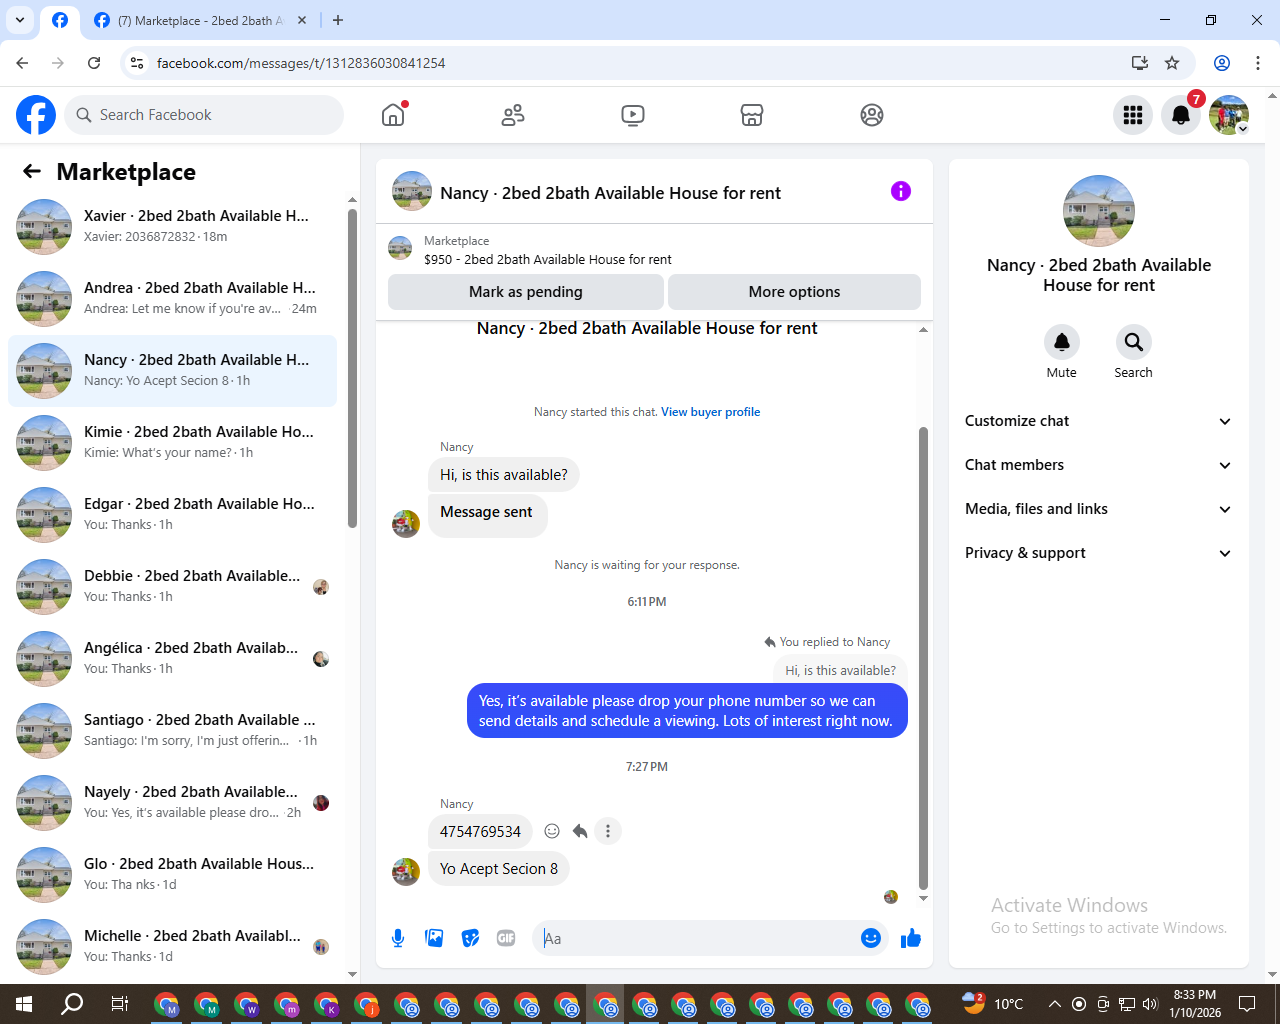React to message 4754769534 with emoji
The height and width of the screenshot is (1024, 1280).
tap(552, 831)
